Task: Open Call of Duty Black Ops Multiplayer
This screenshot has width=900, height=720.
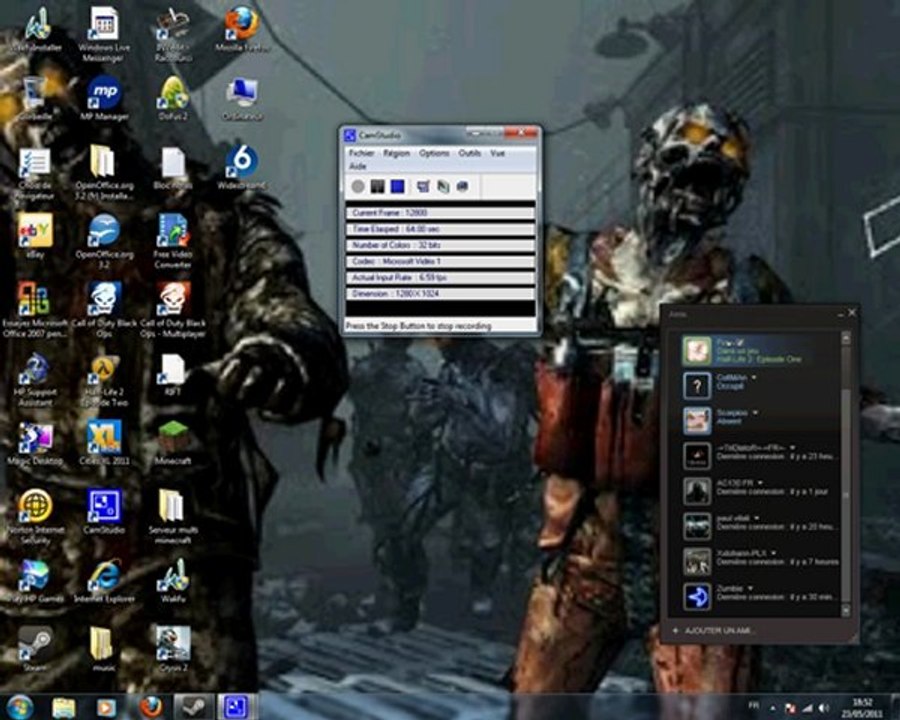Action: coord(173,310)
